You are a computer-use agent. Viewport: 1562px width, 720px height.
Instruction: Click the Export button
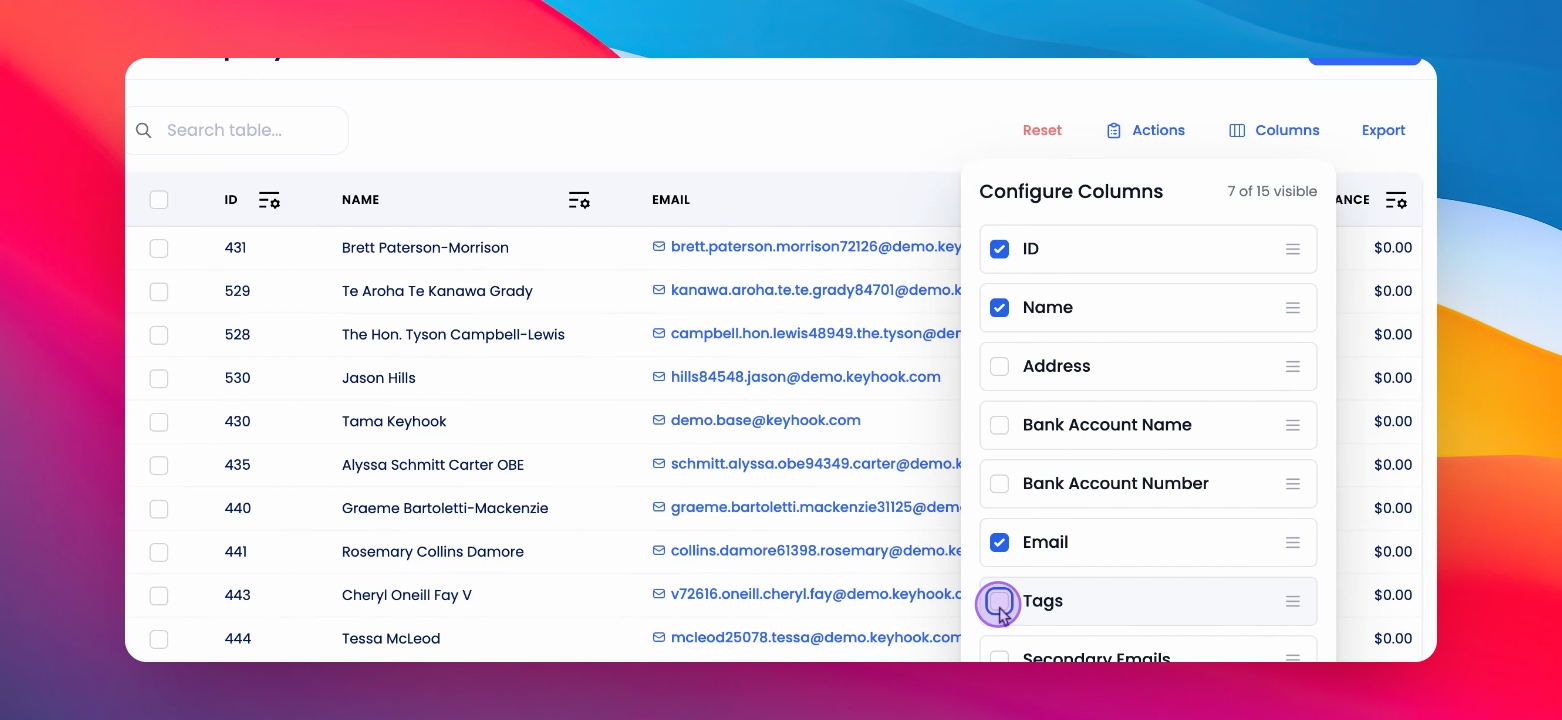[1384, 131]
